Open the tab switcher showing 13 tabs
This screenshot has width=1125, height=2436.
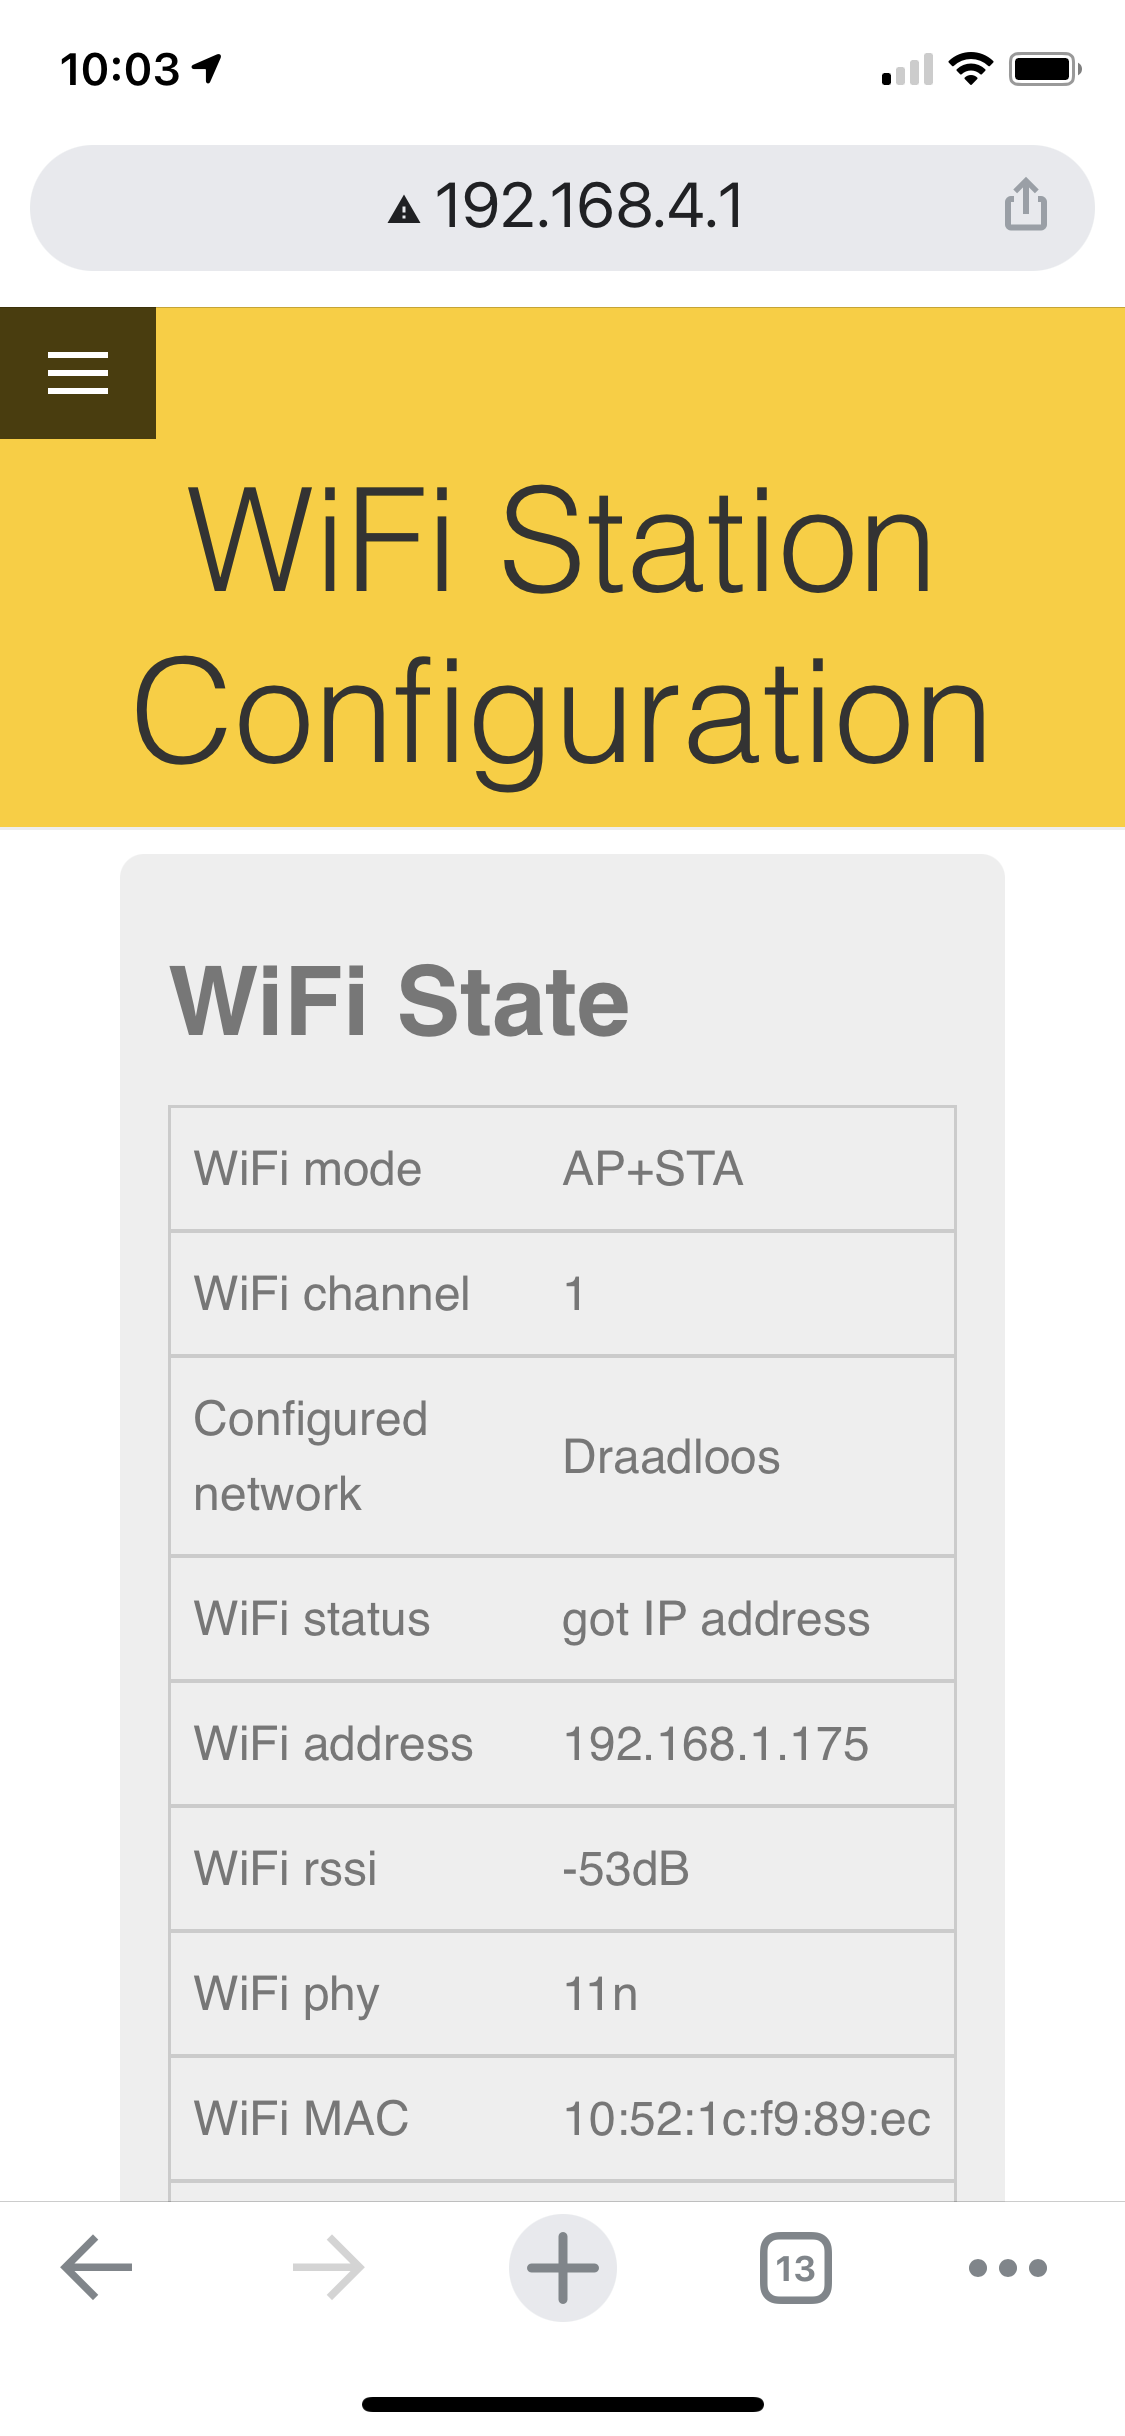click(795, 2267)
